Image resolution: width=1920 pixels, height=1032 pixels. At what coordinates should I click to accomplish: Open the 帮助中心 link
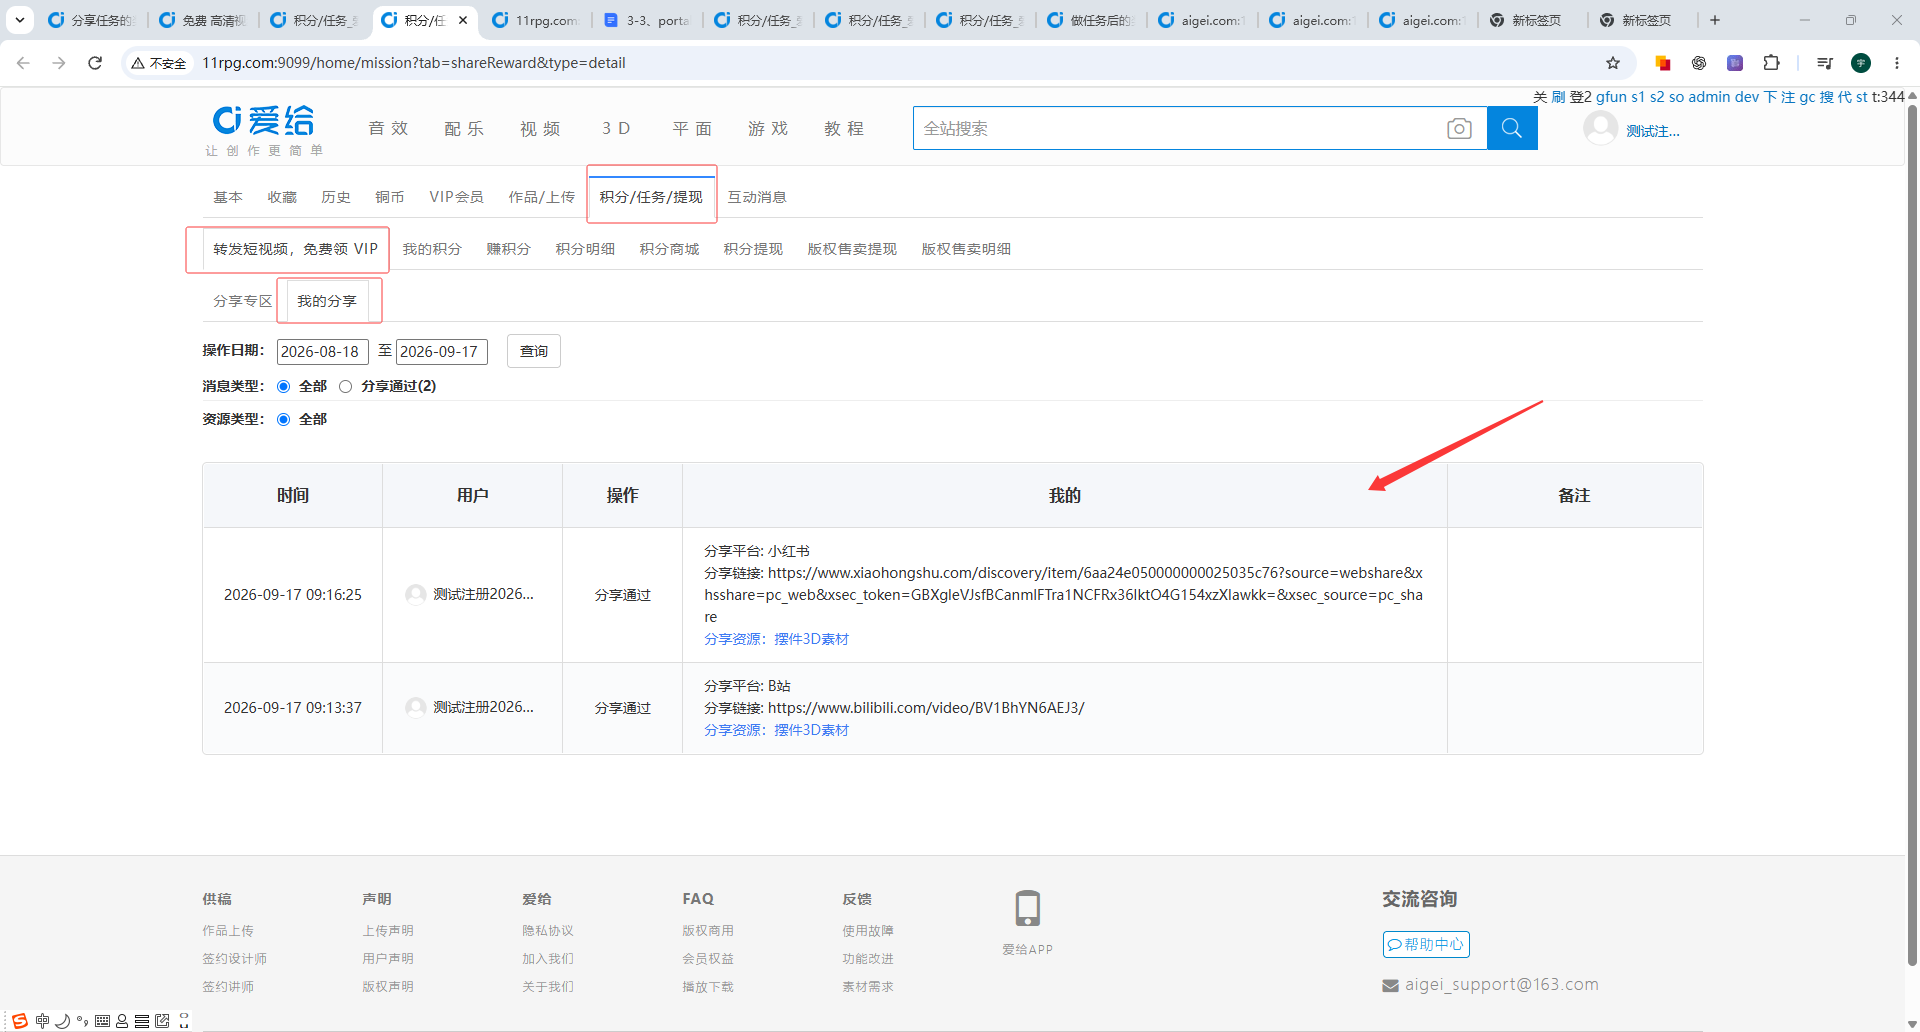point(1426,944)
